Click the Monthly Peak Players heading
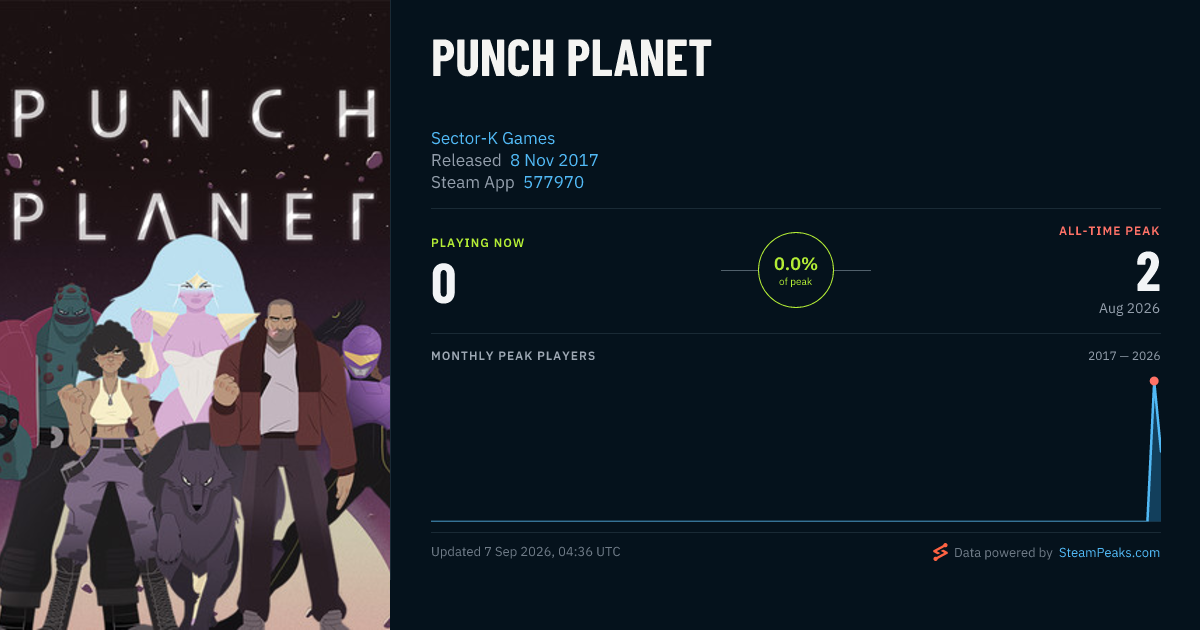The width and height of the screenshot is (1200, 630). pos(513,356)
